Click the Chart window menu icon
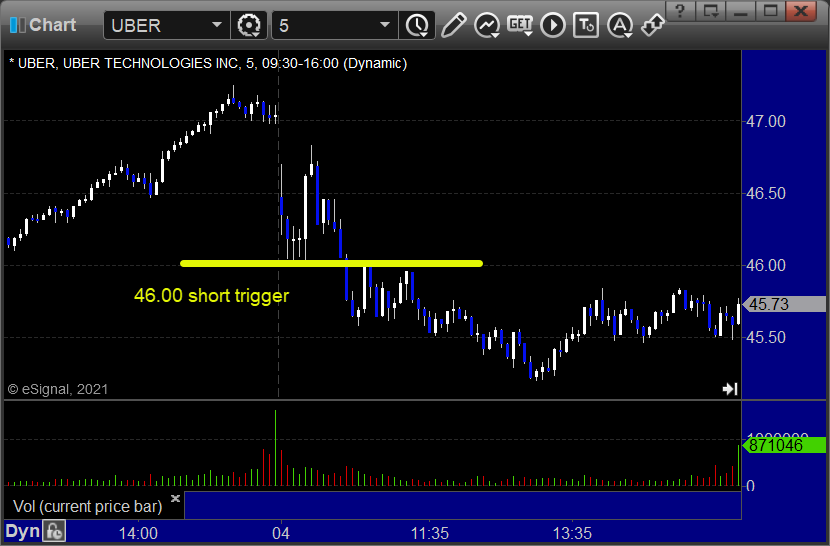This screenshot has height=546, width=830. pos(17,25)
